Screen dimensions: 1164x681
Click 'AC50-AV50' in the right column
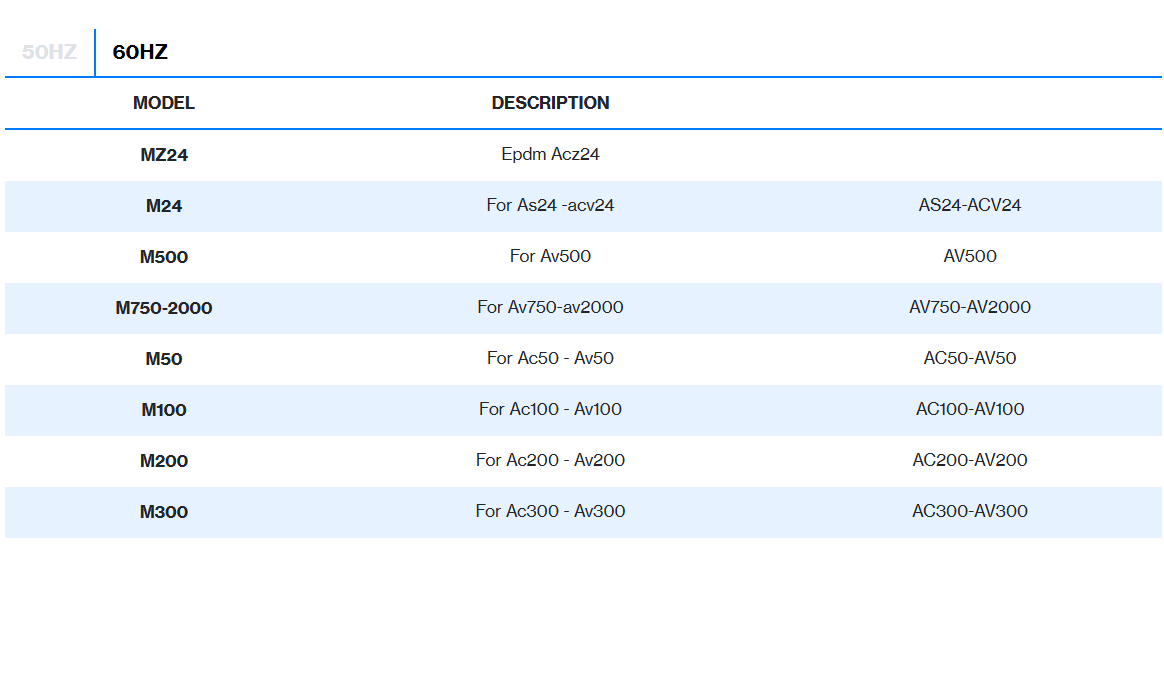click(970, 359)
